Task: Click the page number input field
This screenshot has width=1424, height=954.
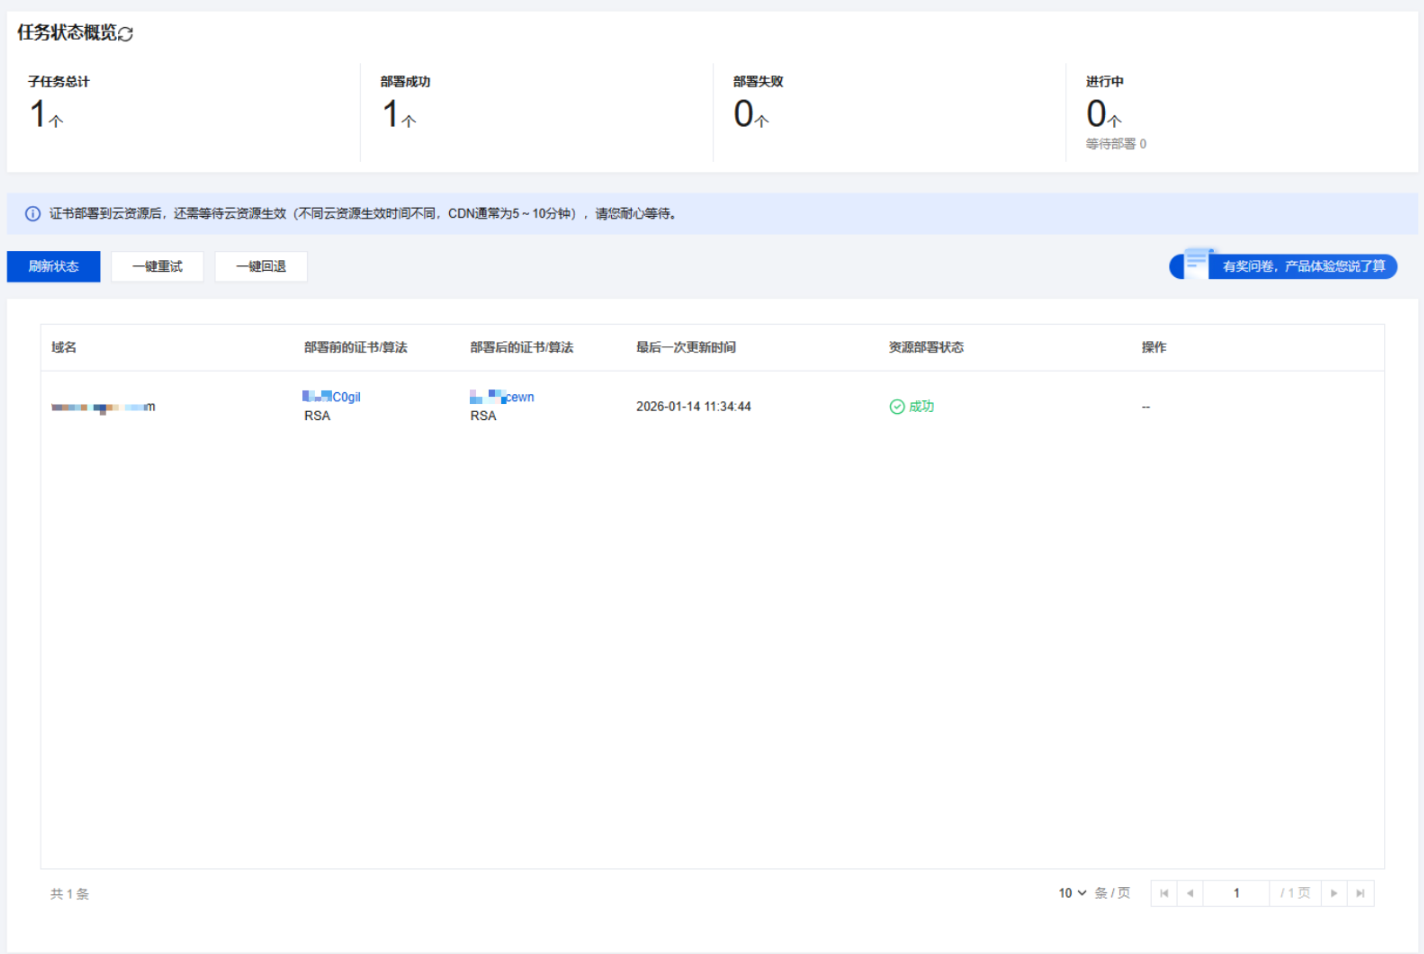Action: (x=1236, y=893)
